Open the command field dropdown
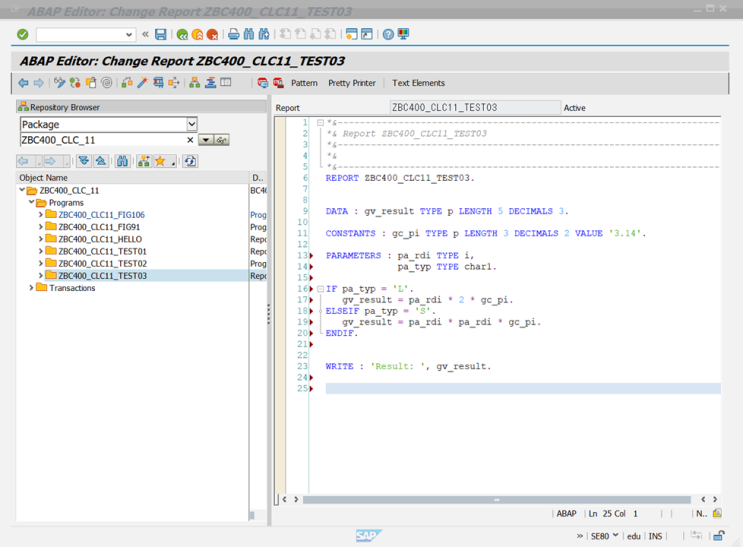Viewport: 743px width, 547px height. (129, 34)
